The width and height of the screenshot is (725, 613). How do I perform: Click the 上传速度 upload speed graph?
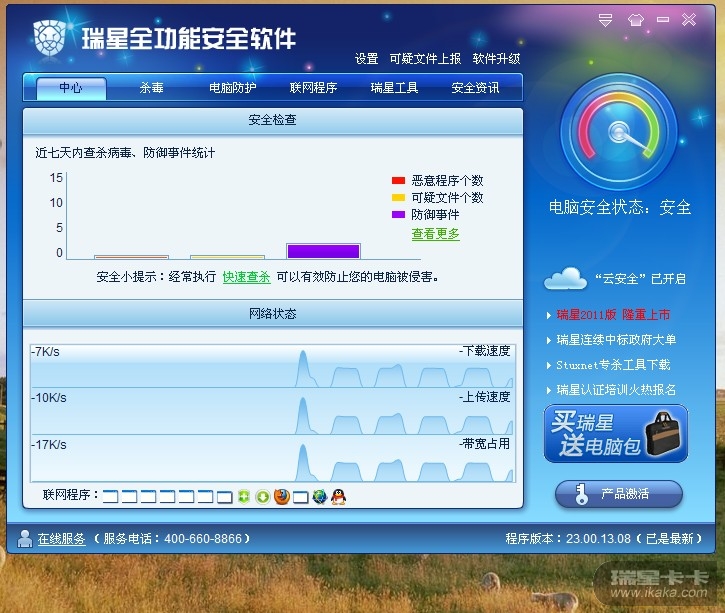tap(273, 411)
